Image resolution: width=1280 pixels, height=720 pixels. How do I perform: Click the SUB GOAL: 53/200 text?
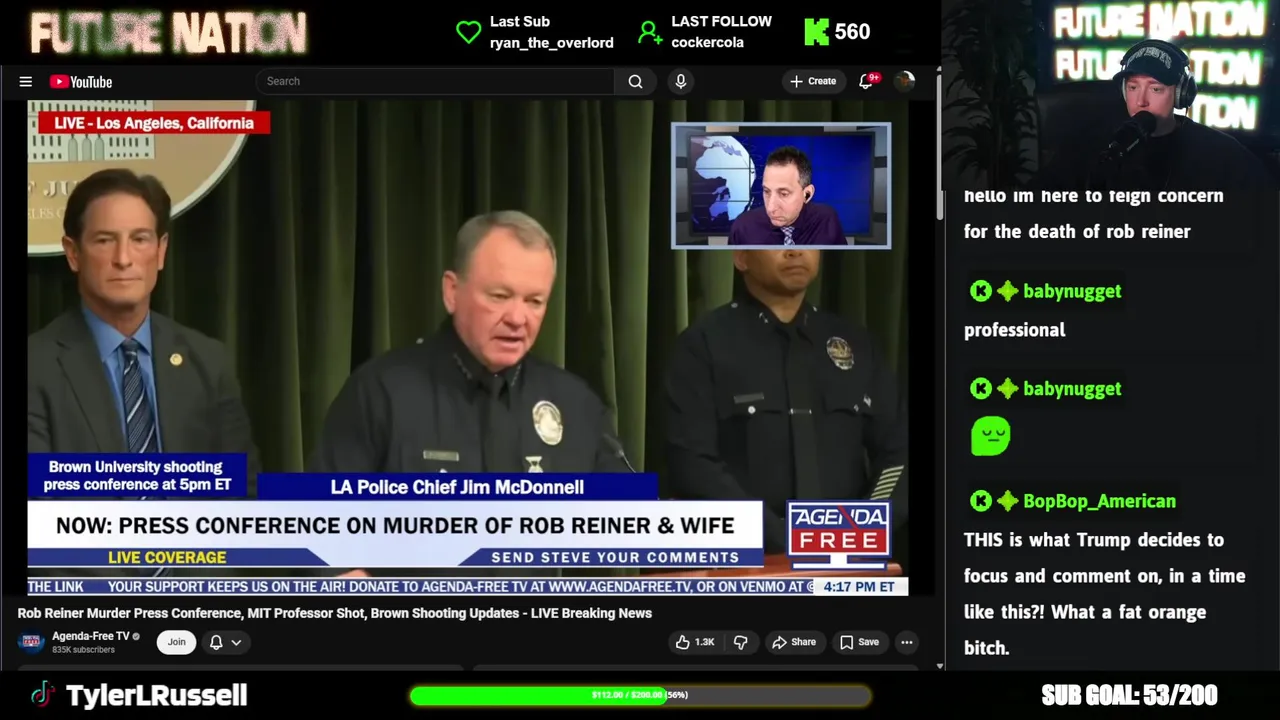(1129, 695)
